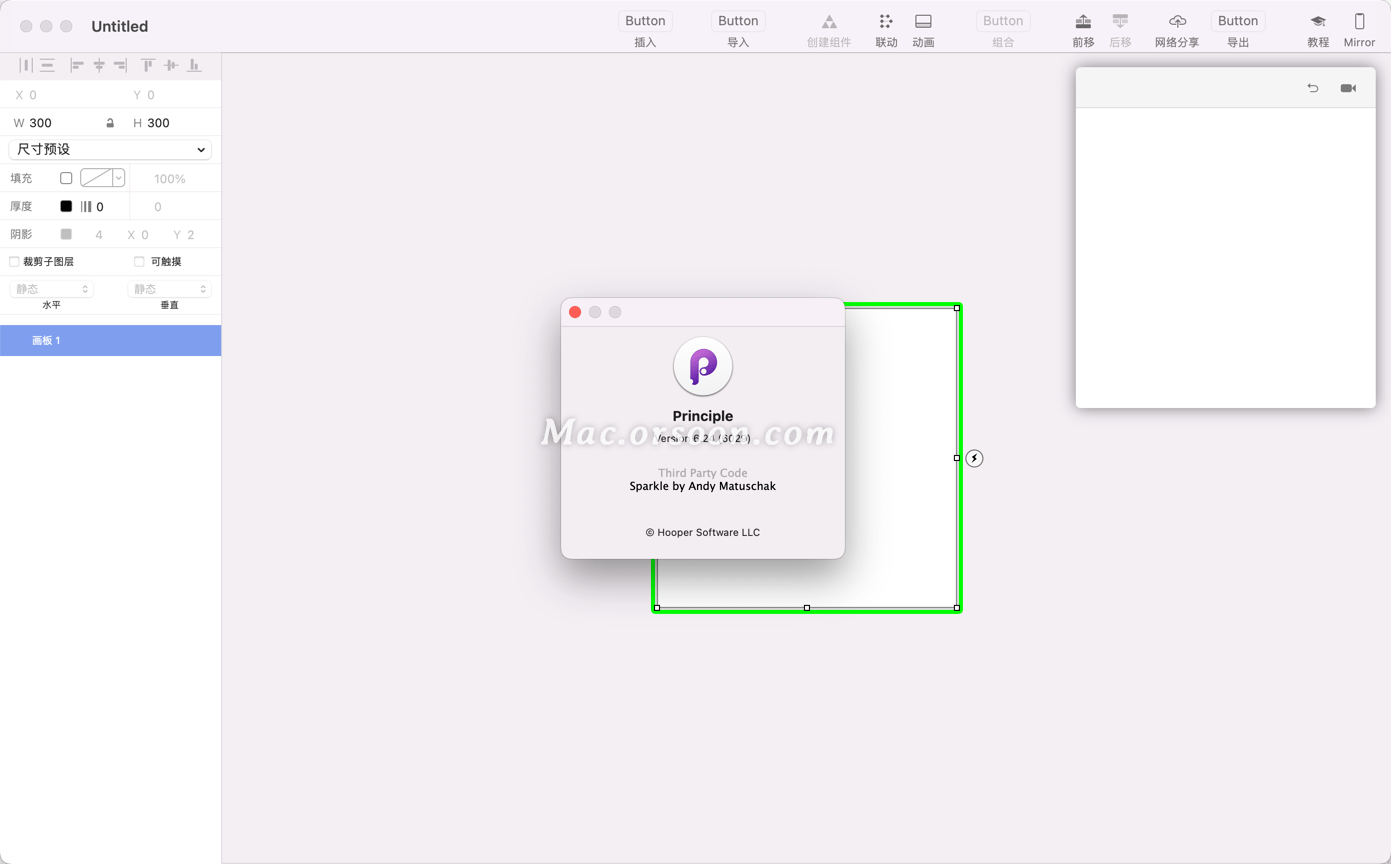Click the fill opacity 100% field
This screenshot has width=1391, height=864.
click(170, 179)
